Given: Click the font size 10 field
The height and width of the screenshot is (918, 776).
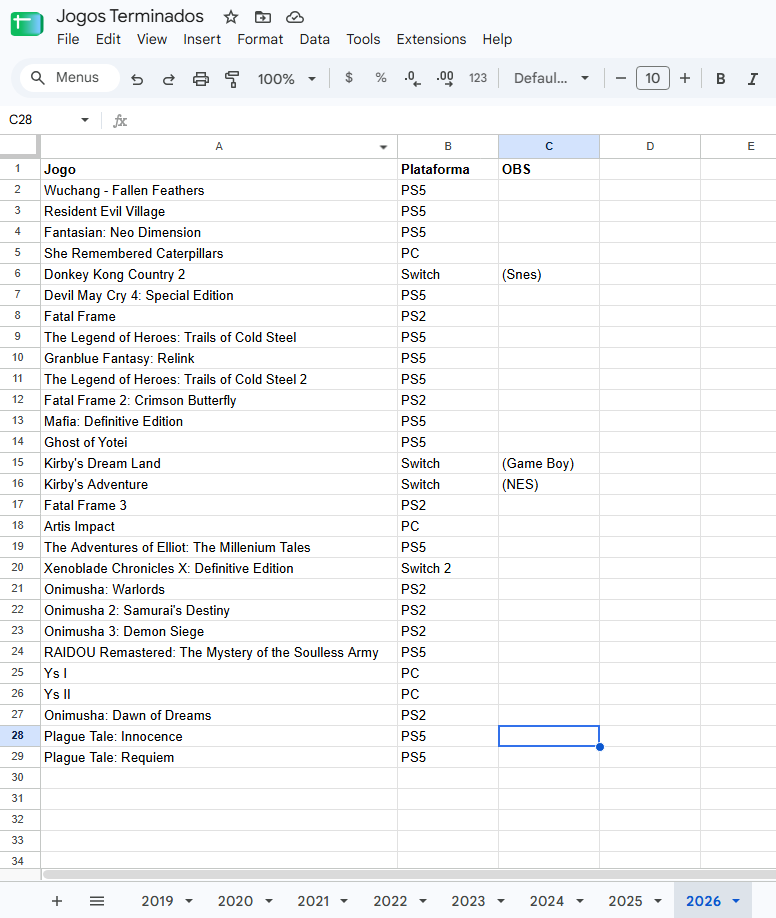Looking at the screenshot, I should [x=652, y=78].
